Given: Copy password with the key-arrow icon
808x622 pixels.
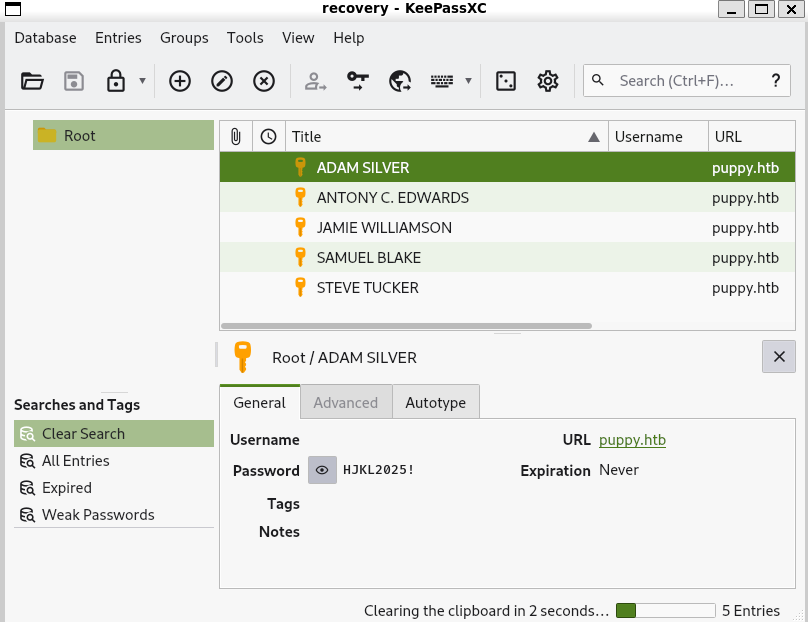Looking at the screenshot, I should [358, 81].
